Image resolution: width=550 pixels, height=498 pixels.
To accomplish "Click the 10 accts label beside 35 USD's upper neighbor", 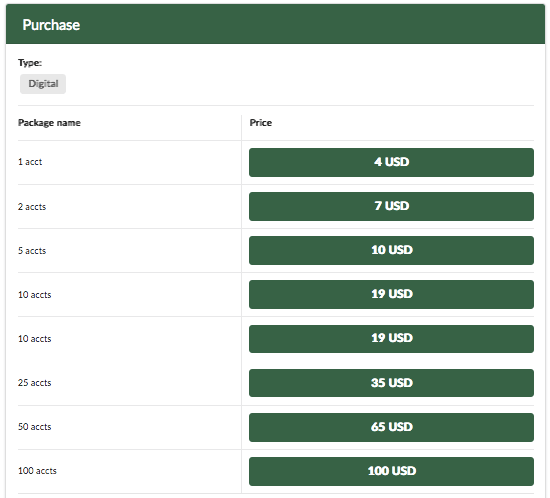I will click(35, 339).
